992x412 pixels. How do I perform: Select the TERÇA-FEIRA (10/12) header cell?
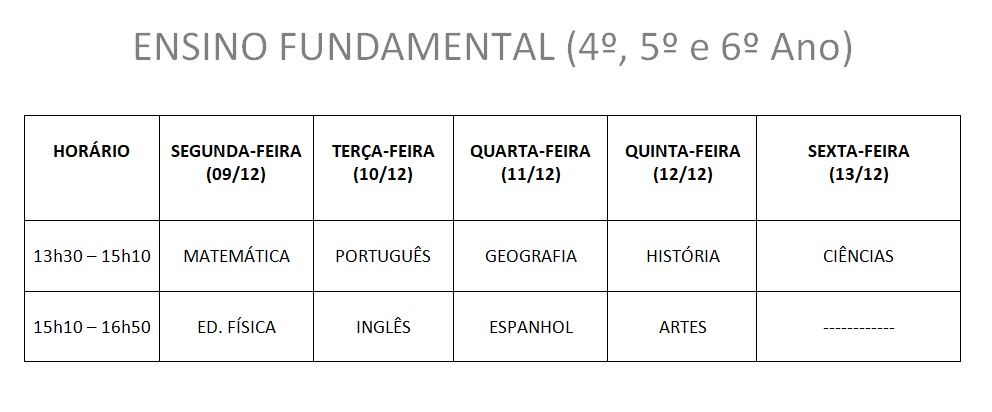(383, 168)
